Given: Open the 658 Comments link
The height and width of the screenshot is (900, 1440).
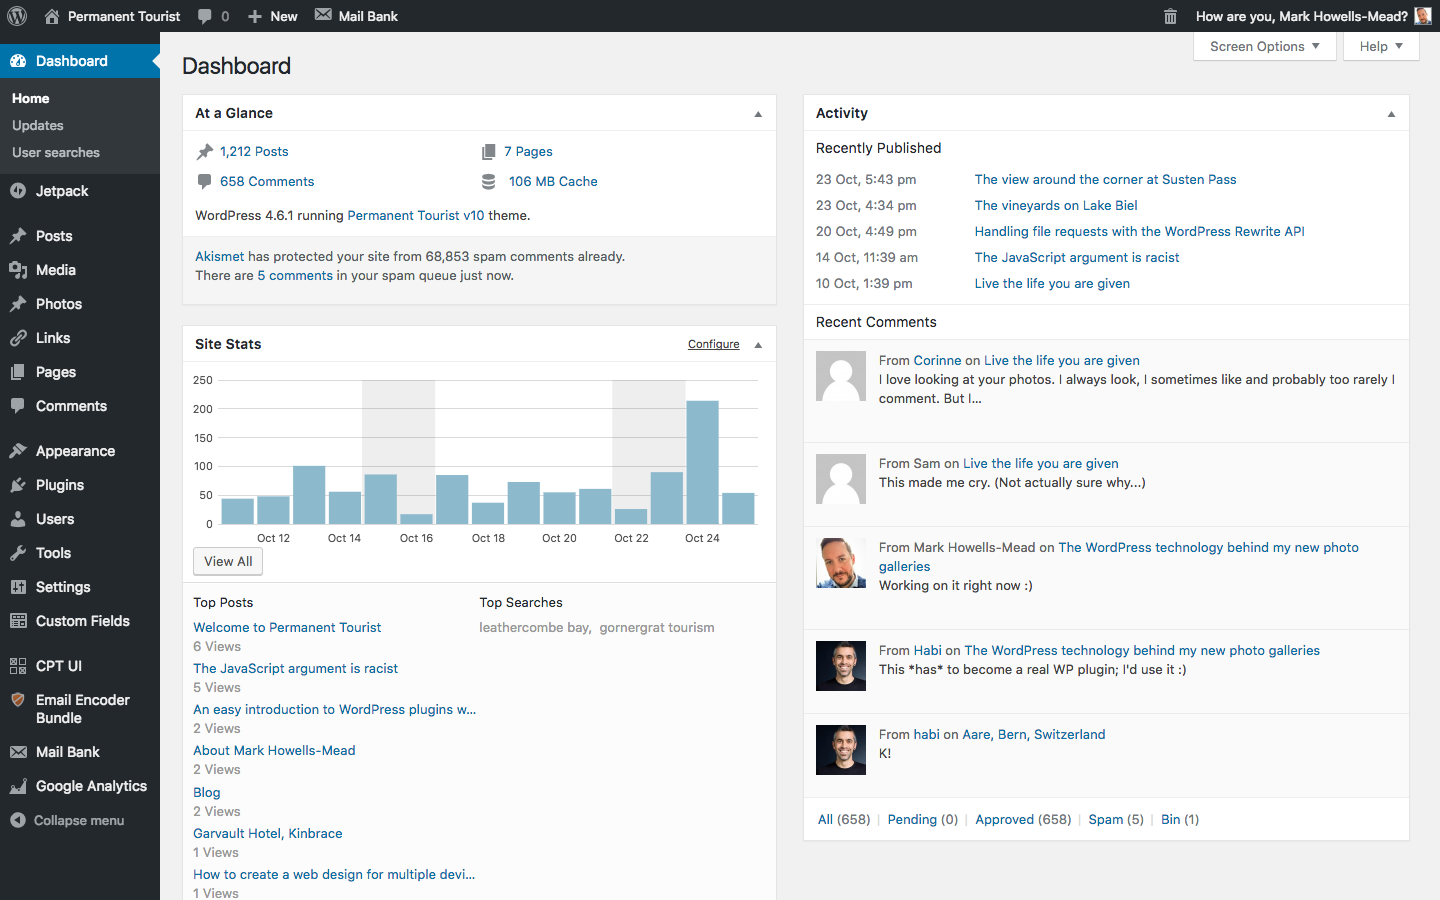Looking at the screenshot, I should pos(267,181).
